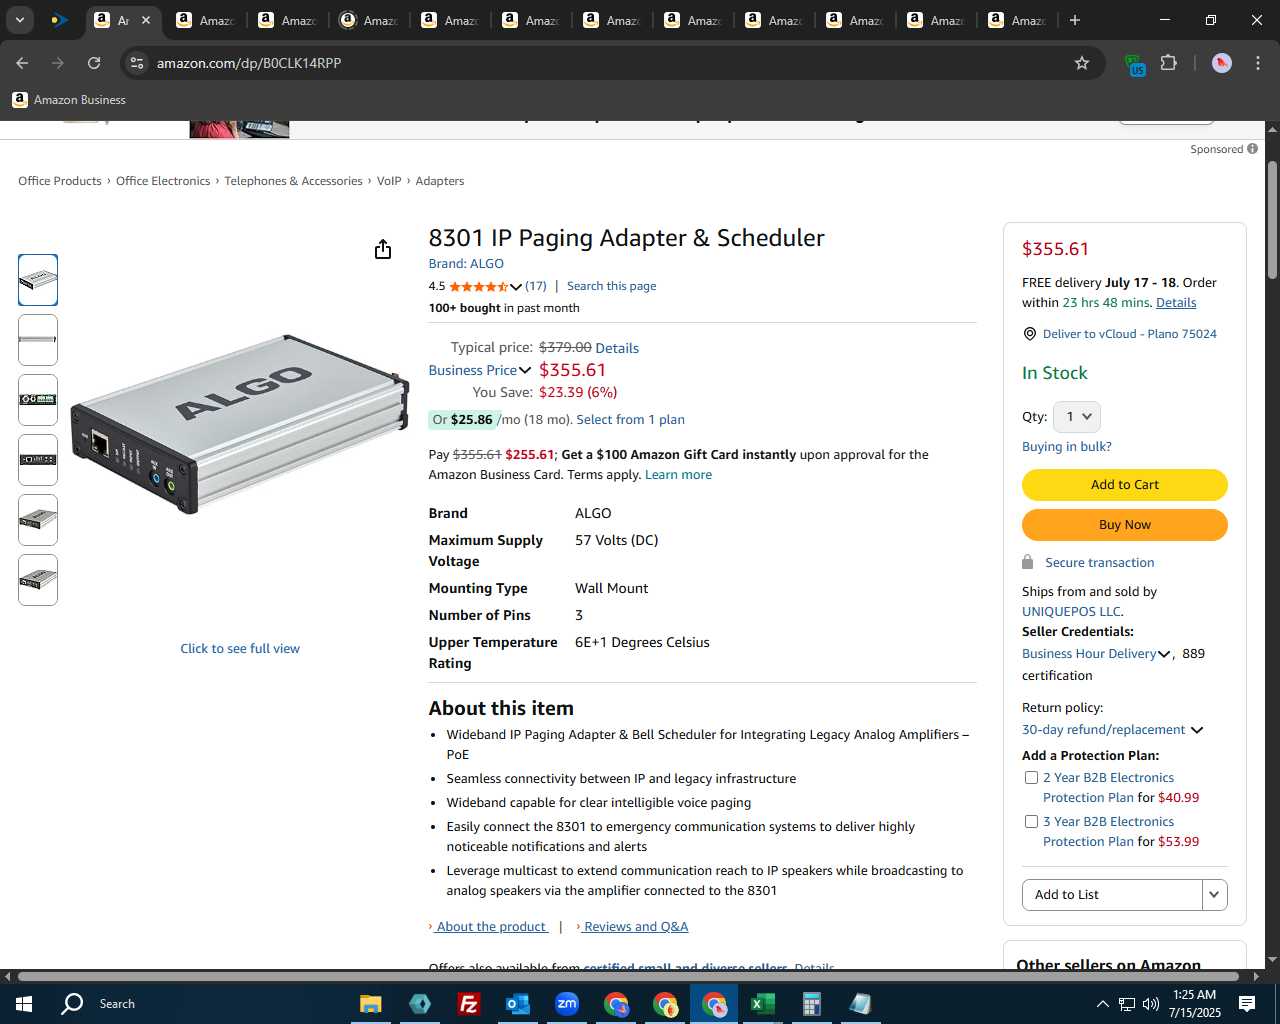Screen dimensions: 1280x1024
Task: Open Excel from the taskbar
Action: click(762, 1004)
